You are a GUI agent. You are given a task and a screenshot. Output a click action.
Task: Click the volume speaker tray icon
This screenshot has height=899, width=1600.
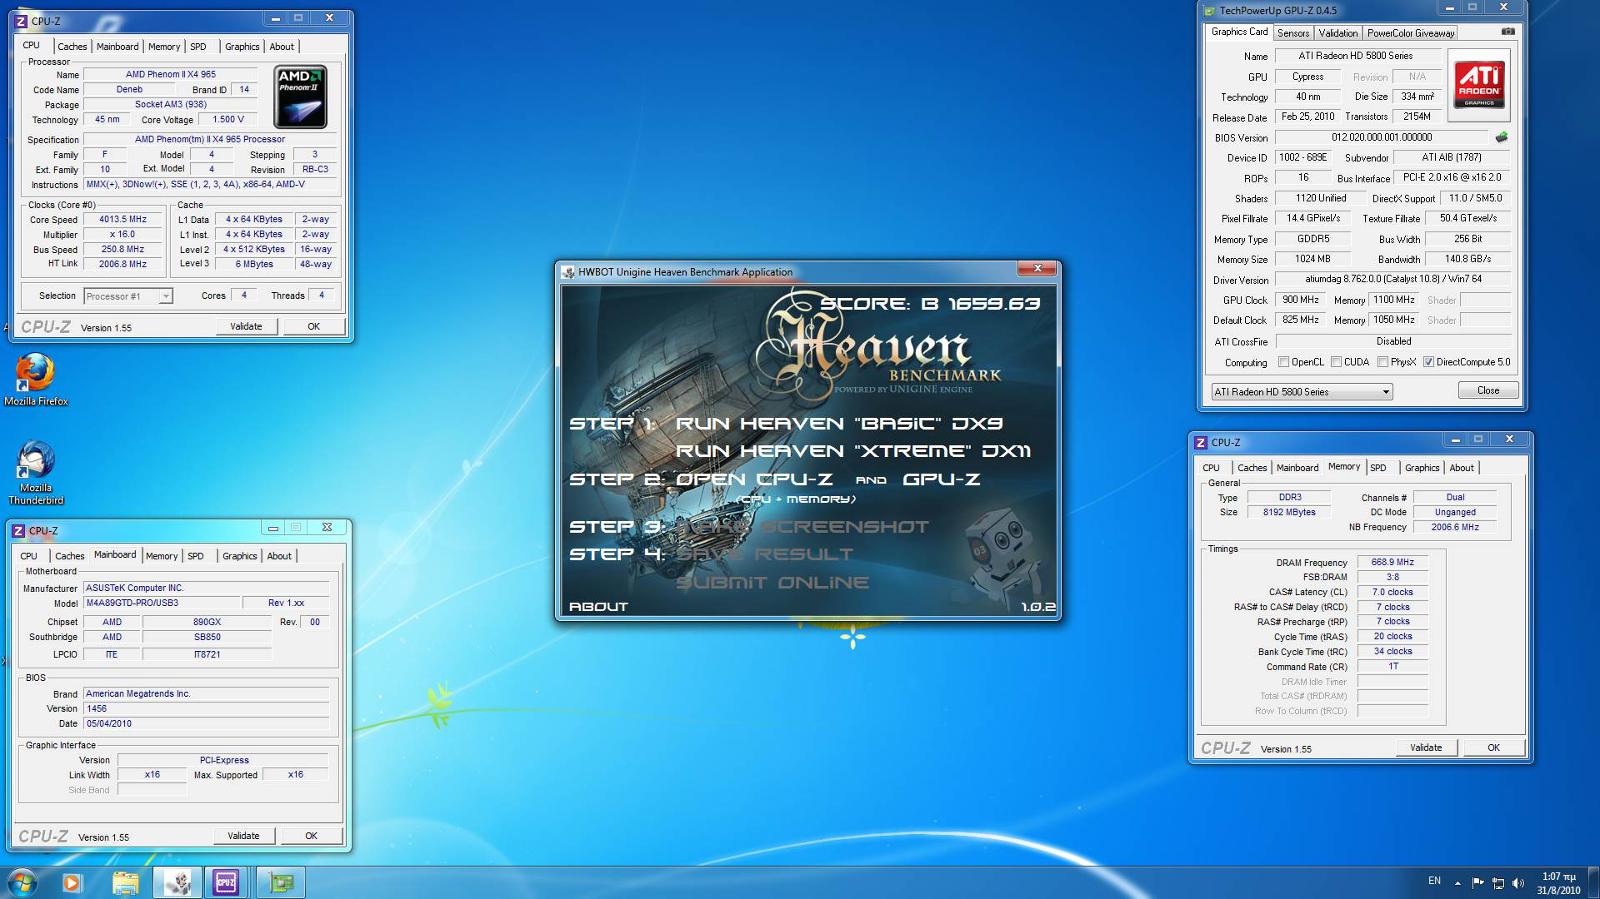(x=1517, y=883)
